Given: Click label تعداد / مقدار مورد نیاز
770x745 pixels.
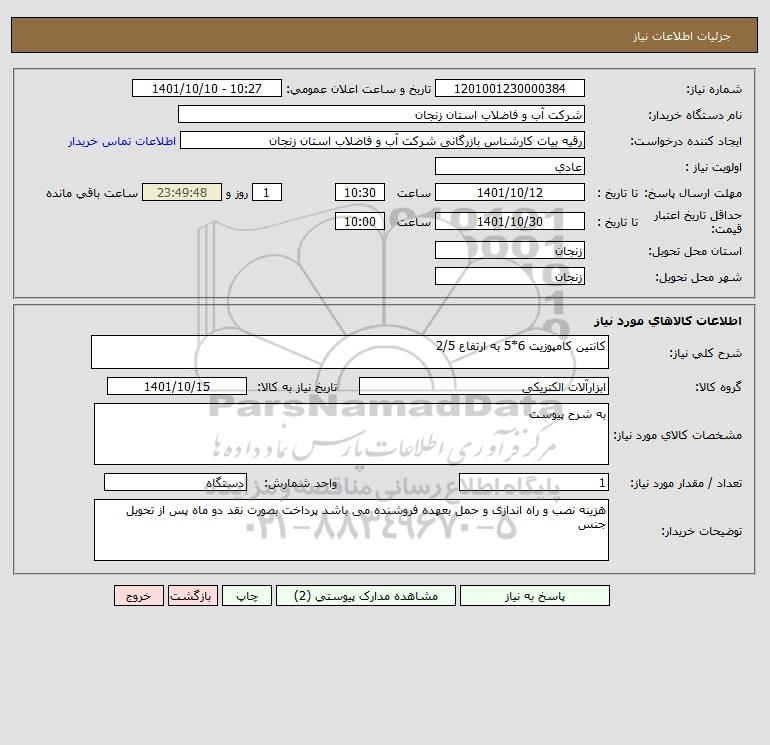Looking at the screenshot, I should [x=686, y=484].
